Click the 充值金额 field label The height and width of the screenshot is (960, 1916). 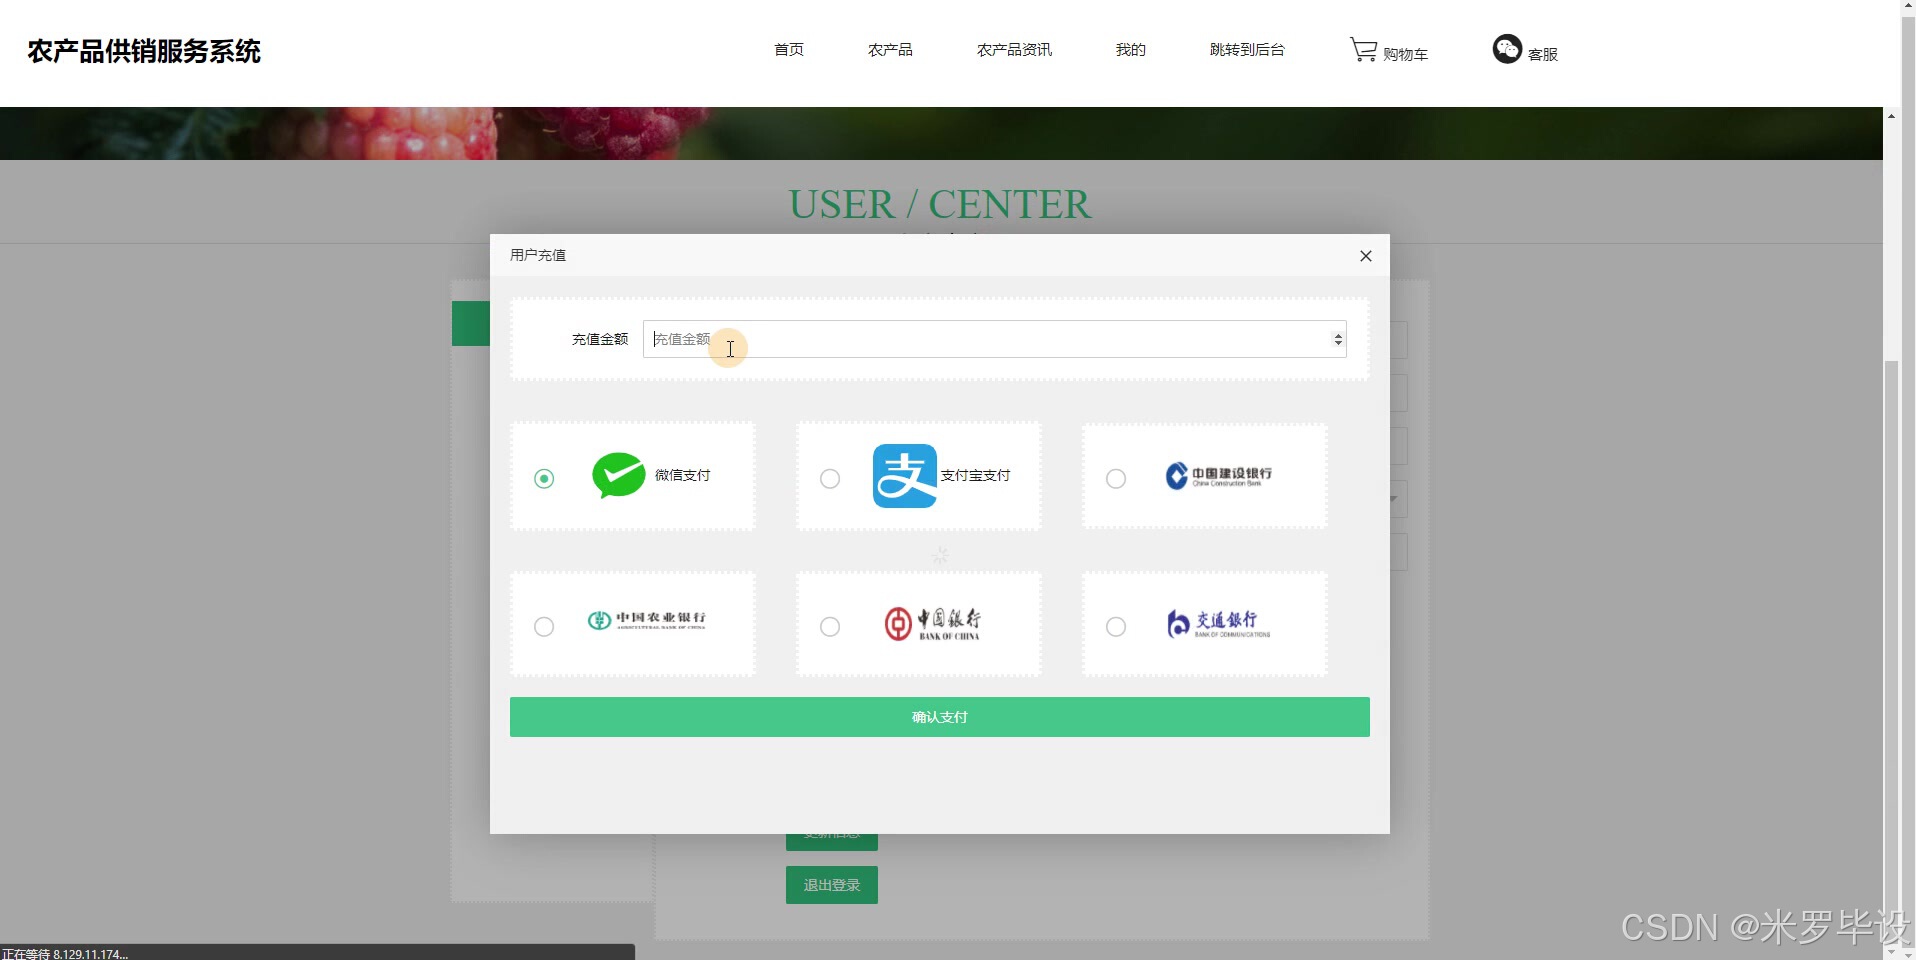pyautogui.click(x=600, y=339)
